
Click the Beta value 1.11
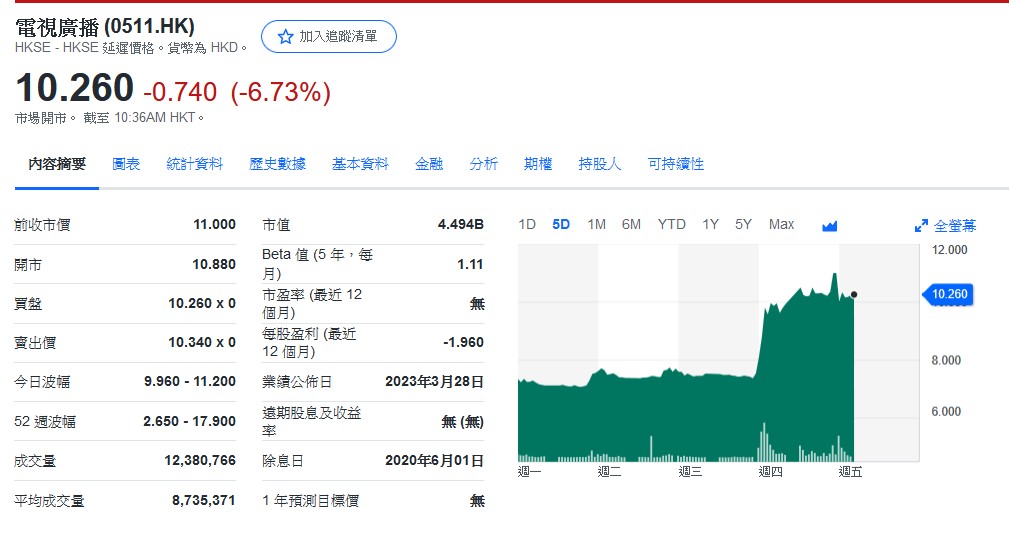(470, 264)
